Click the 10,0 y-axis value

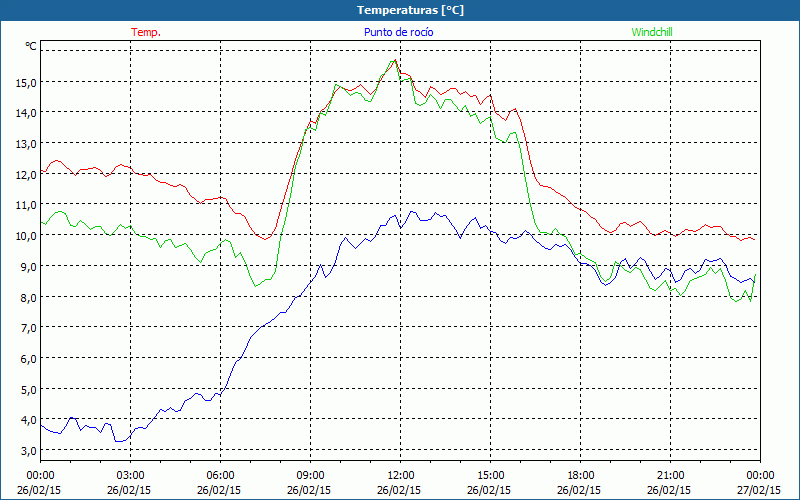(x=27, y=236)
